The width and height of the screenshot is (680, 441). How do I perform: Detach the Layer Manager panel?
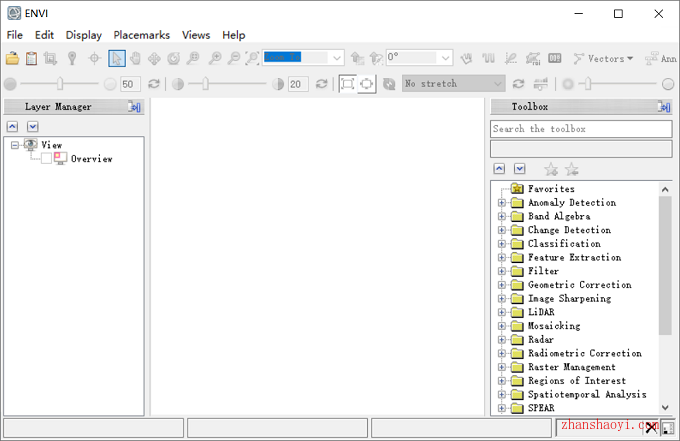[x=134, y=107]
